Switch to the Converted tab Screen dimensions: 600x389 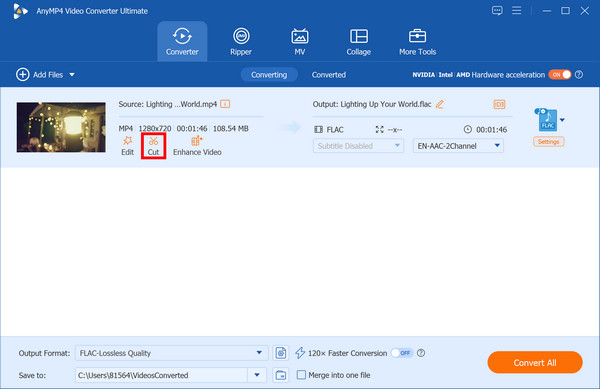[329, 75]
